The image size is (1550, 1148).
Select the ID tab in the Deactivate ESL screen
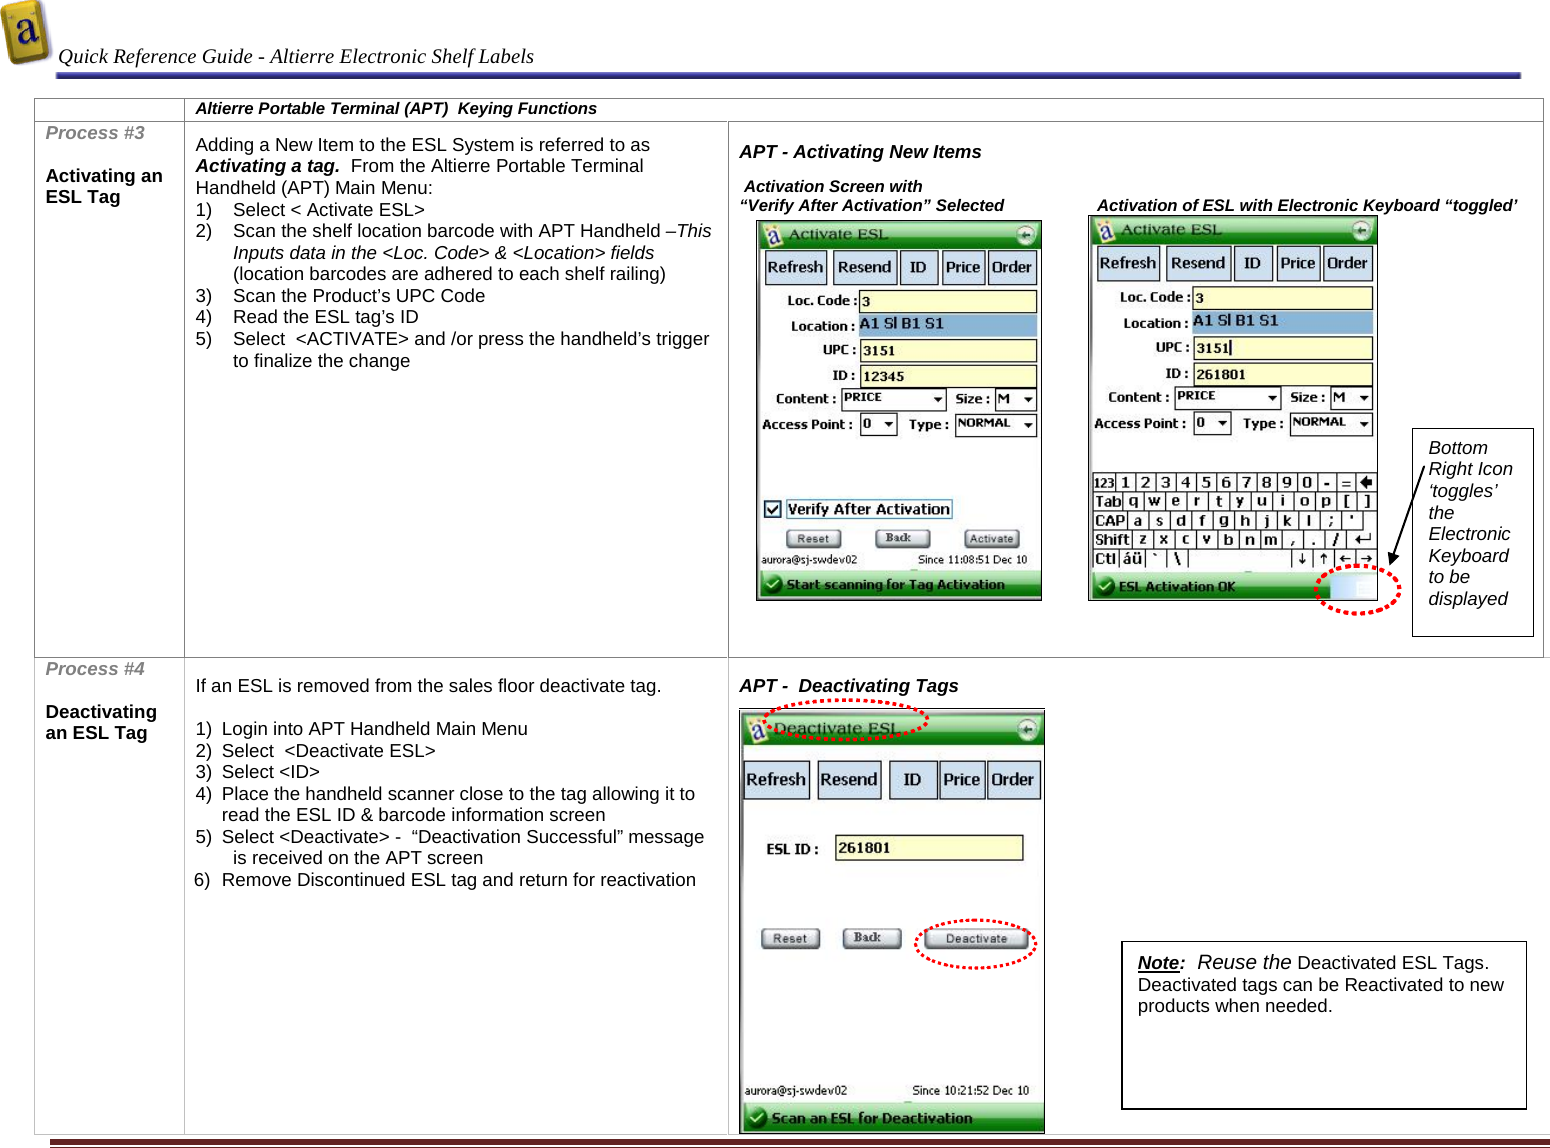pos(912,779)
